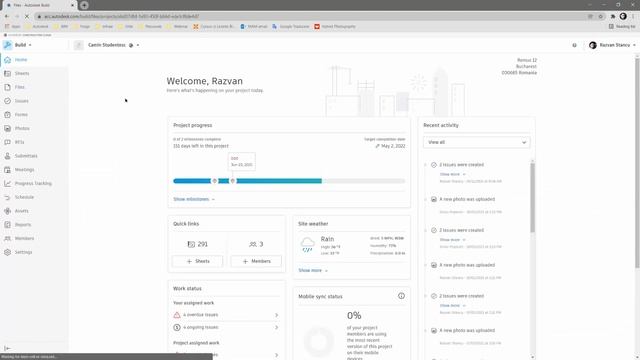
Task: Open the Members tool icon
Action: click(7, 238)
